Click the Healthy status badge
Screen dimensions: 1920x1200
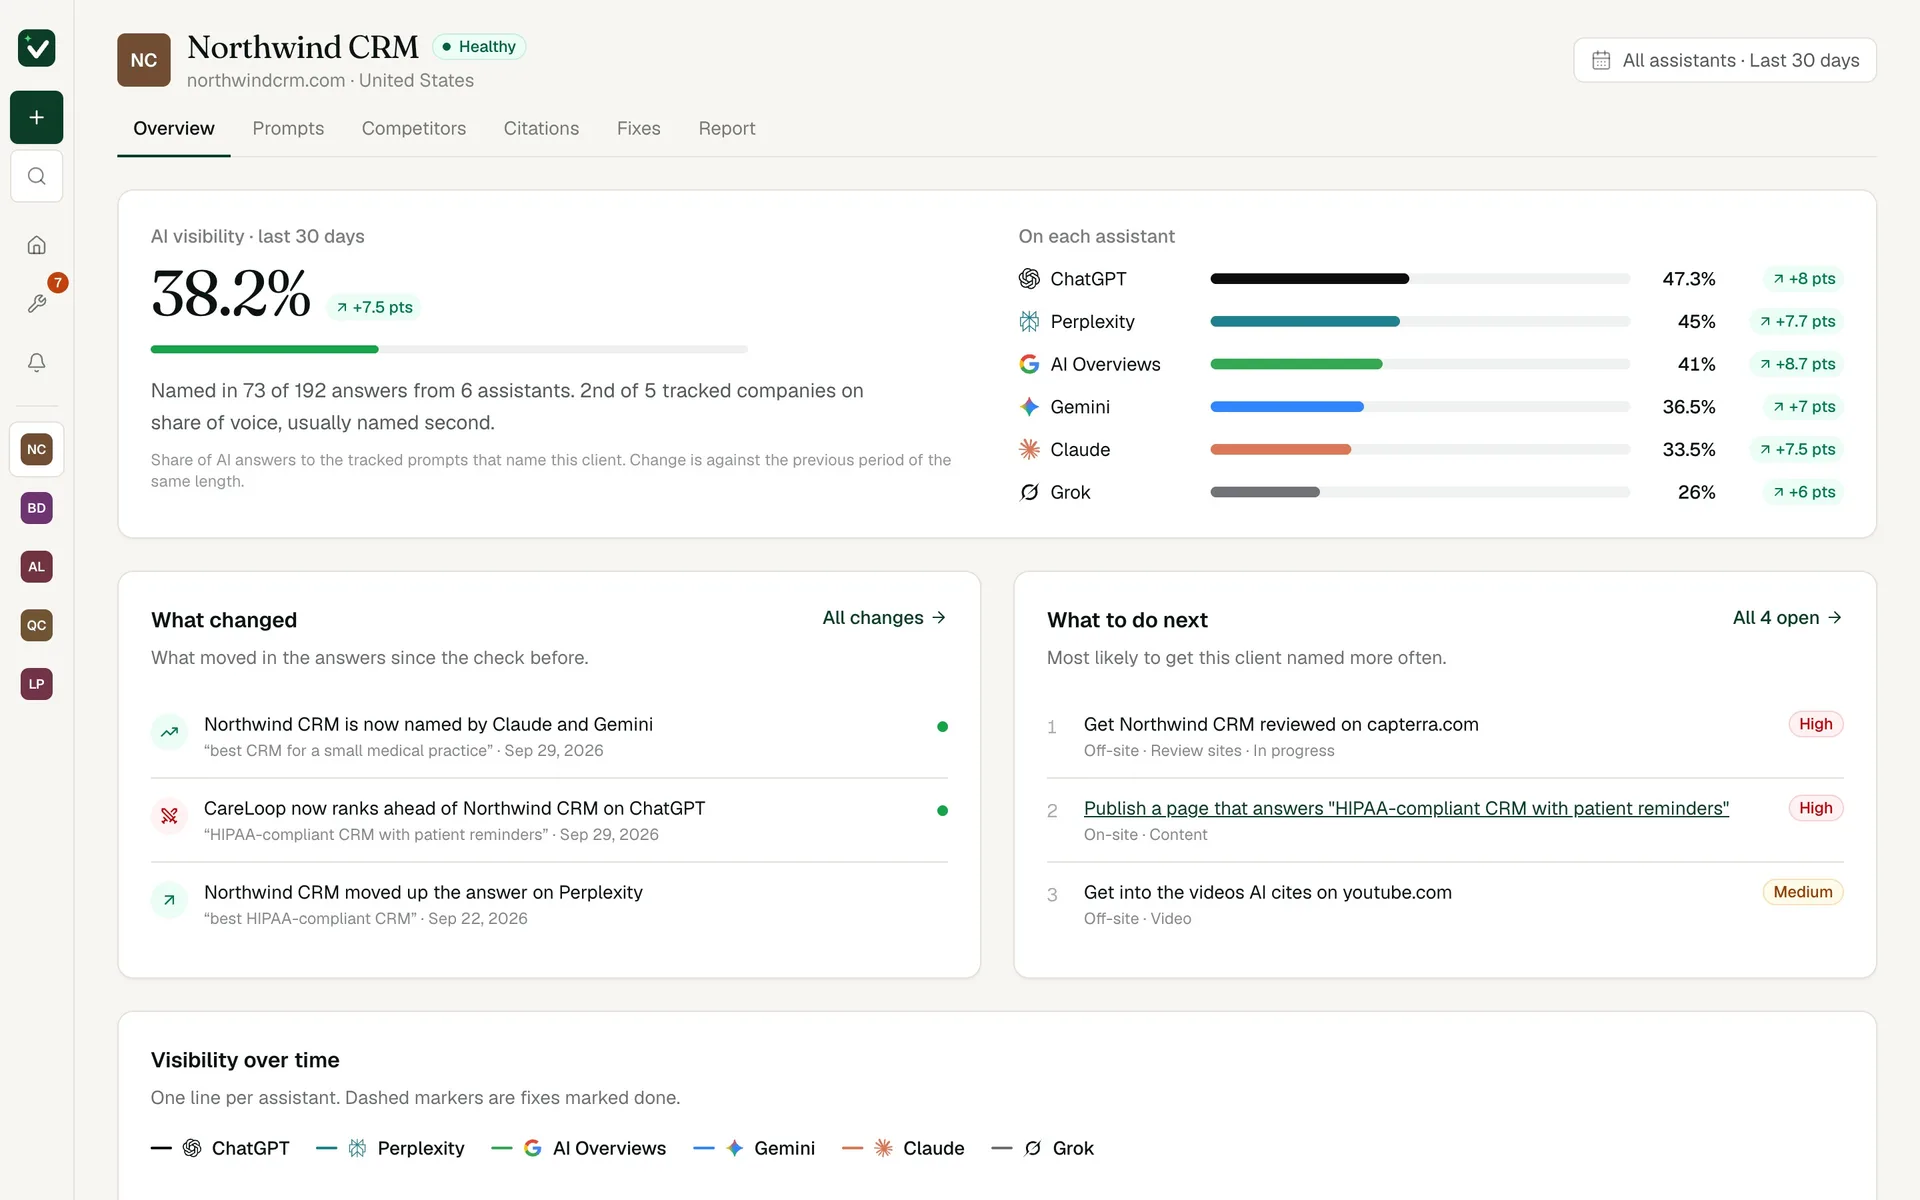(479, 47)
